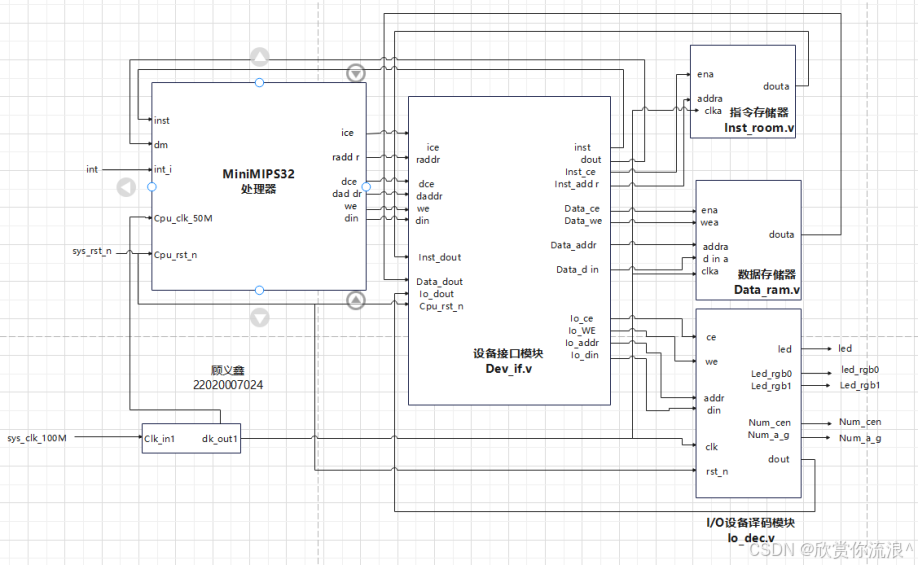Image resolution: width=918 pixels, height=565 pixels.
Task: Click the Data_ram.v label
Action: (x=767, y=290)
